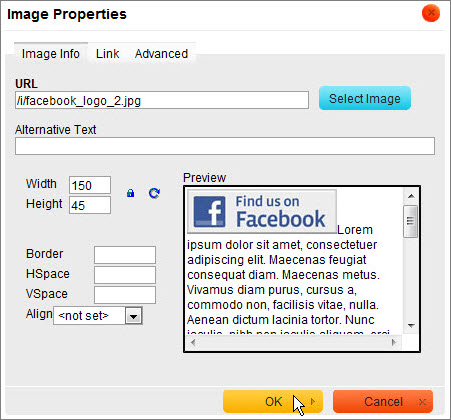Click the Border input field
Viewport: 451px width, 420px height.
click(x=125, y=255)
